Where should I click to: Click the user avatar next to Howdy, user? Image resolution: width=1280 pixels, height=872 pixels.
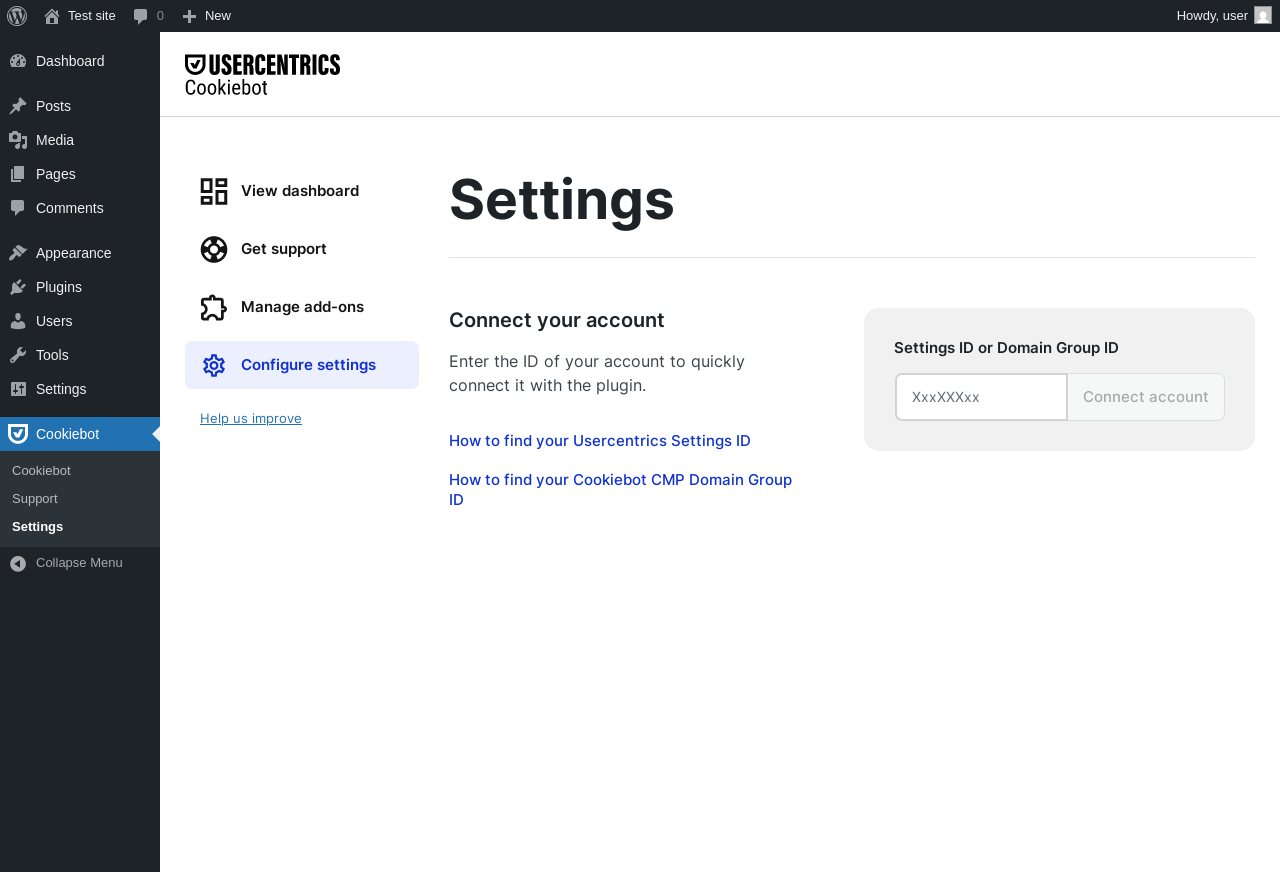(x=1263, y=15)
